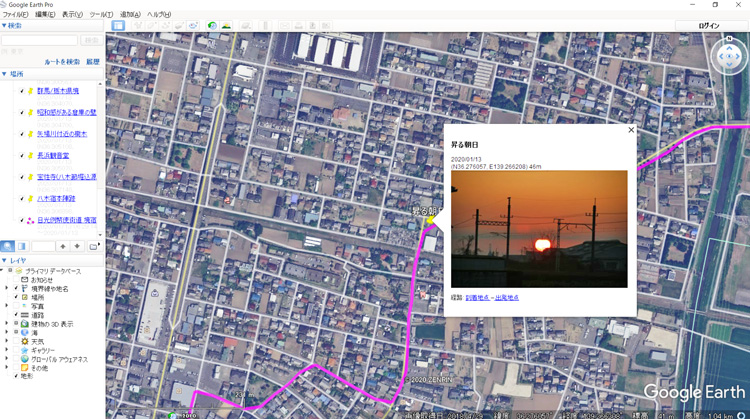Image resolution: width=750 pixels, height=419 pixels.
Task: Click the search text input field
Action: tap(39, 40)
